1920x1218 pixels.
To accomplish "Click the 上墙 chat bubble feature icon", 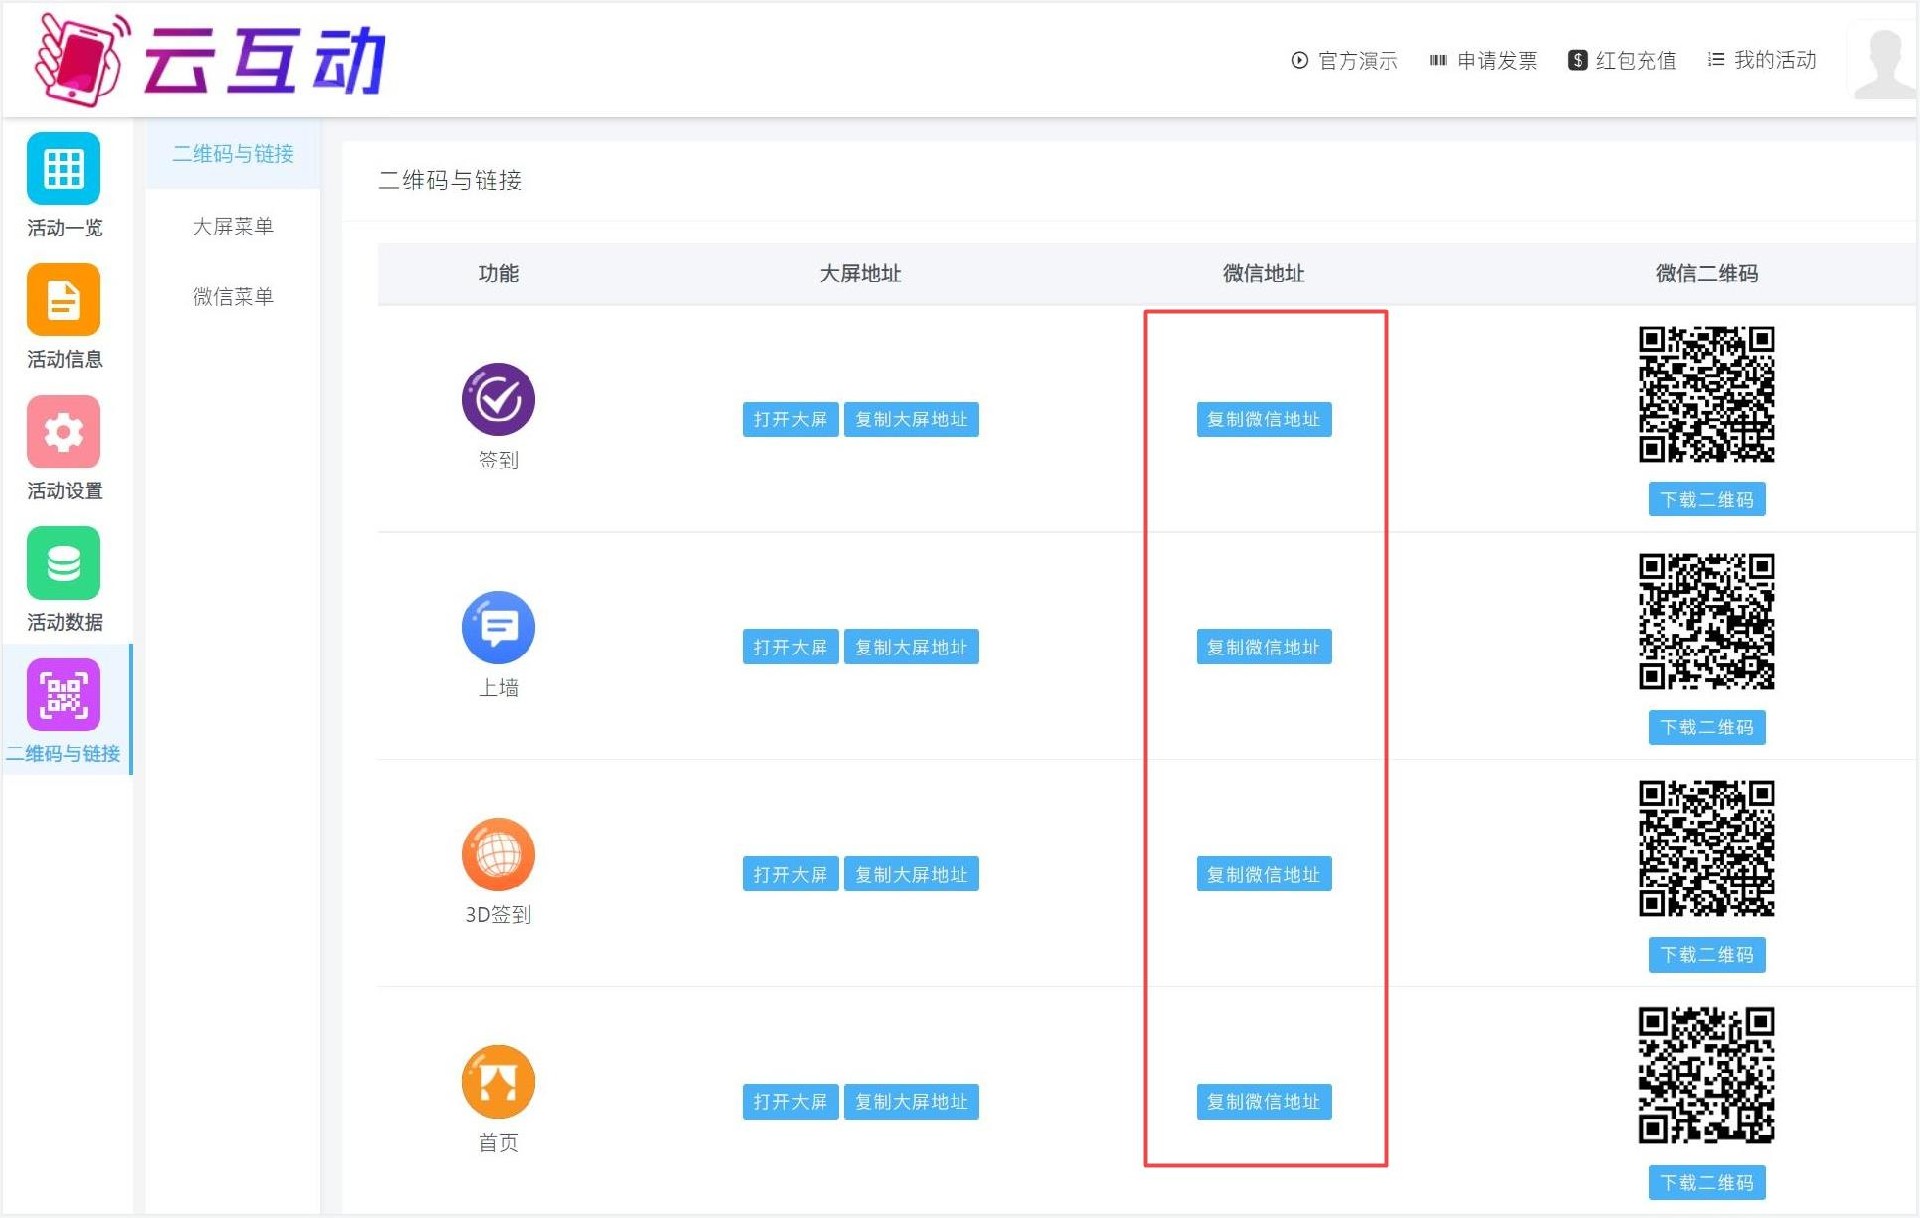I will [498, 627].
